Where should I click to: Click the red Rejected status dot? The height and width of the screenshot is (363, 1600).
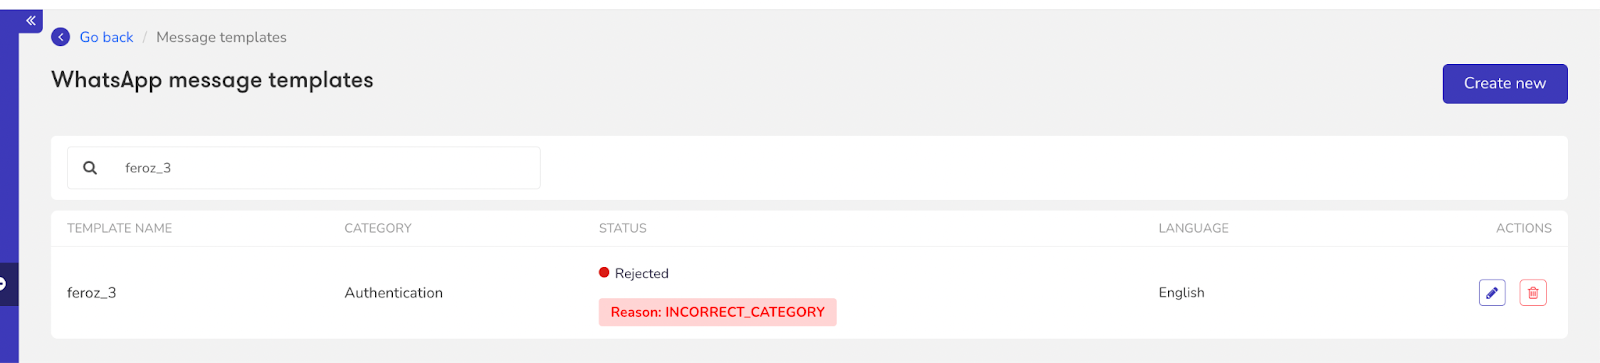pyautogui.click(x=604, y=272)
